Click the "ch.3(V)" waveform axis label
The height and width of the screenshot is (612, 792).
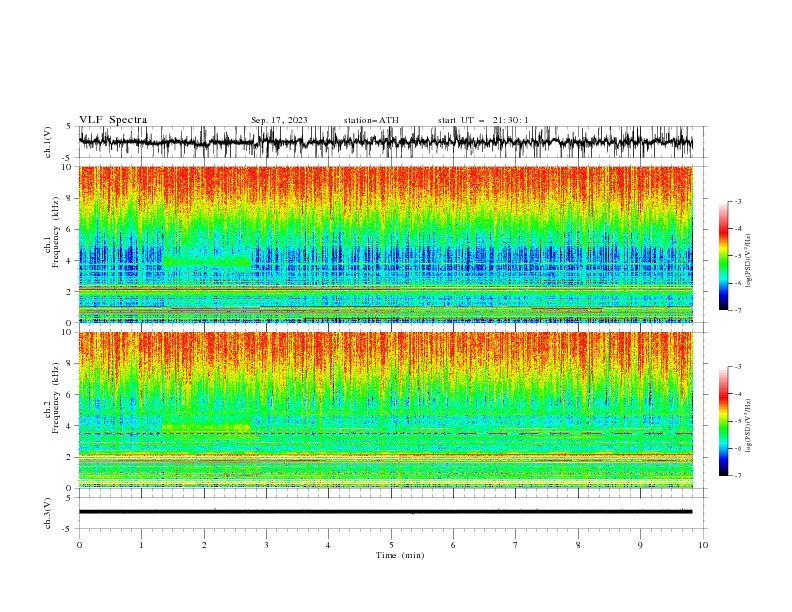(x=48, y=513)
